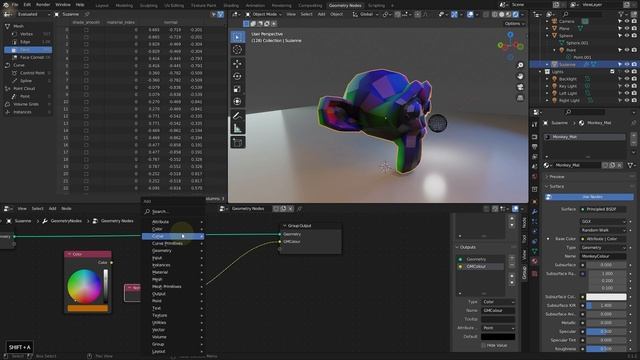Image resolution: width=640 pixels, height=360 pixels.
Task: Click the Search field in Add menu
Action: coord(173,211)
